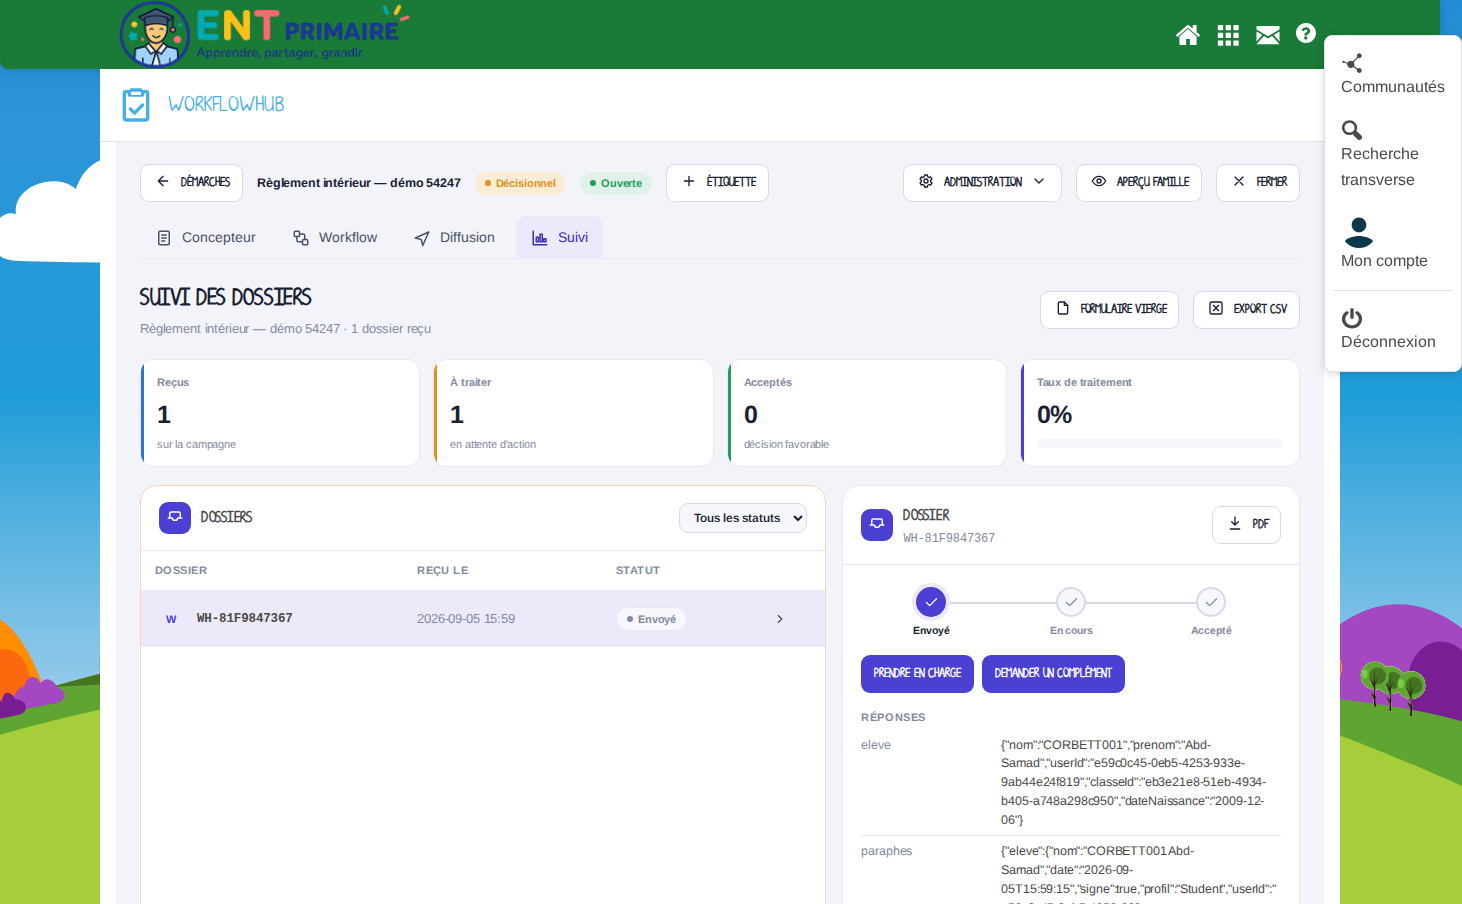Close the workflow with Fermer
The image size is (1462, 904).
[1258, 182]
